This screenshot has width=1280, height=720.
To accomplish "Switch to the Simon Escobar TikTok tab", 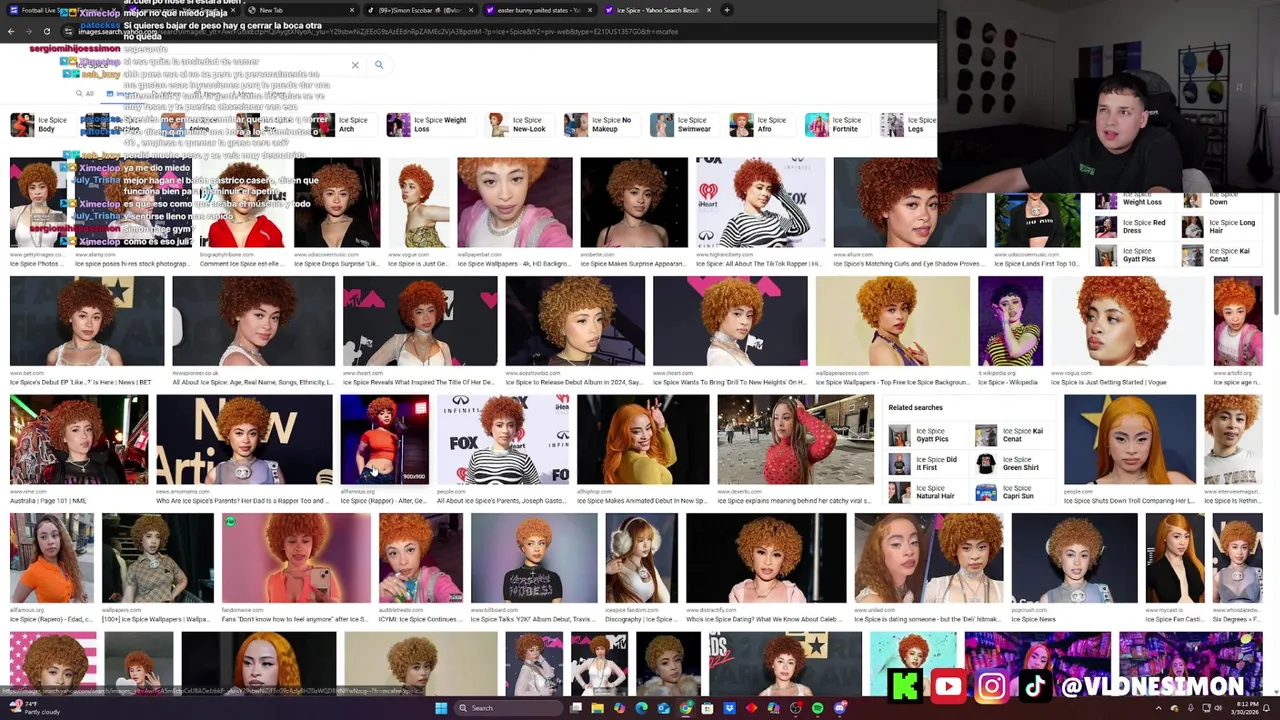I will 418,10.
